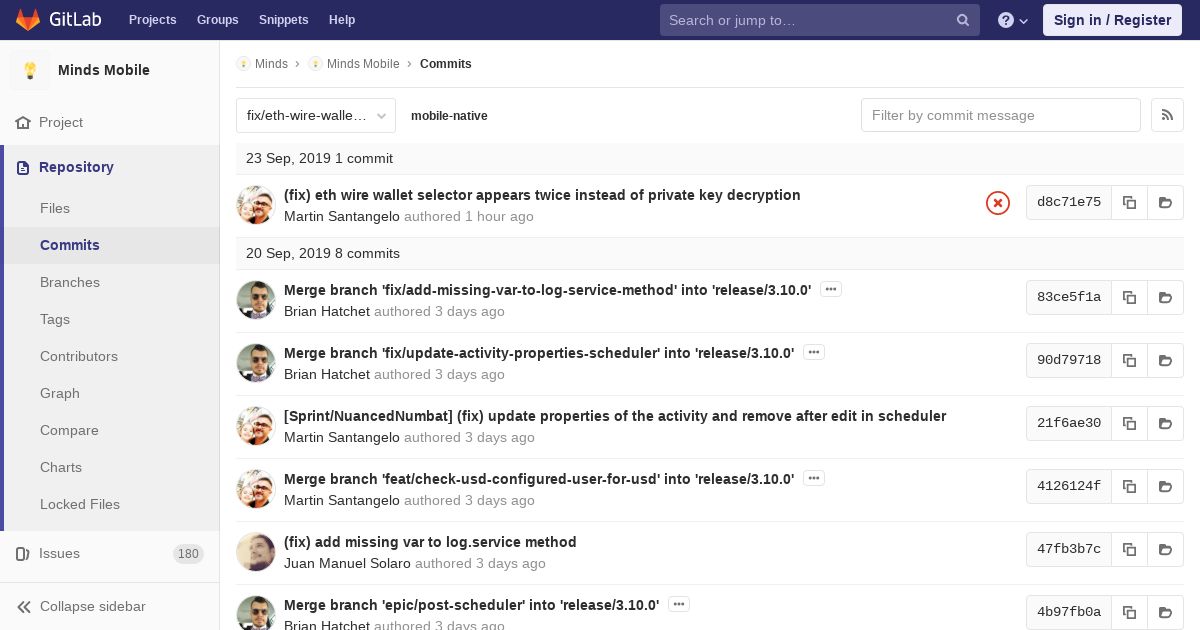
Task: Click the mobile-native path link
Action: pos(449,116)
